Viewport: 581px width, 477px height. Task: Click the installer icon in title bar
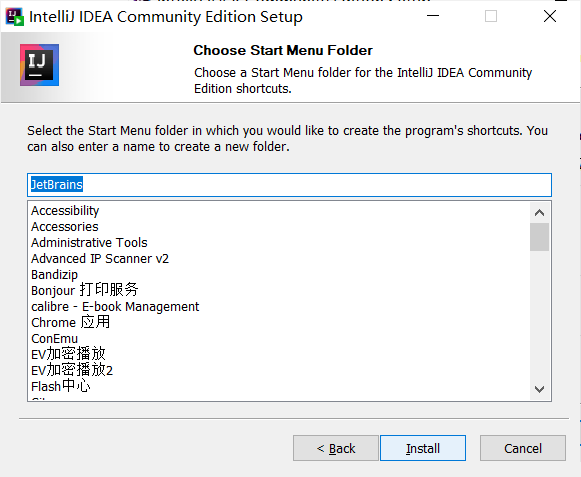click(14, 17)
